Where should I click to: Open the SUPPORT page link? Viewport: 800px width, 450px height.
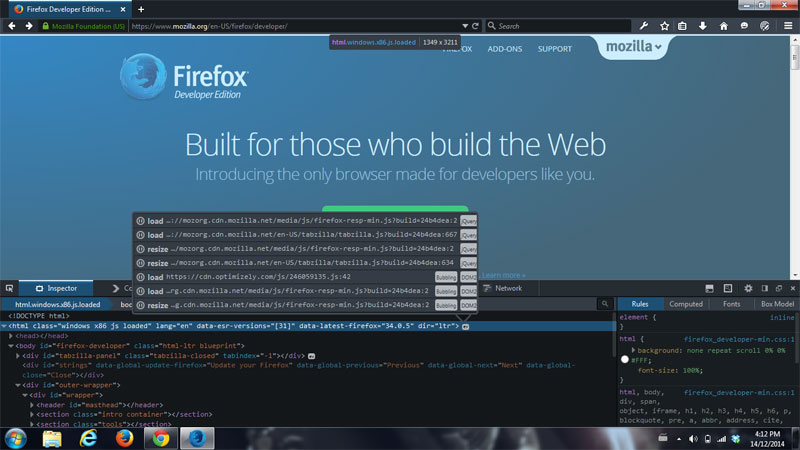[x=555, y=49]
